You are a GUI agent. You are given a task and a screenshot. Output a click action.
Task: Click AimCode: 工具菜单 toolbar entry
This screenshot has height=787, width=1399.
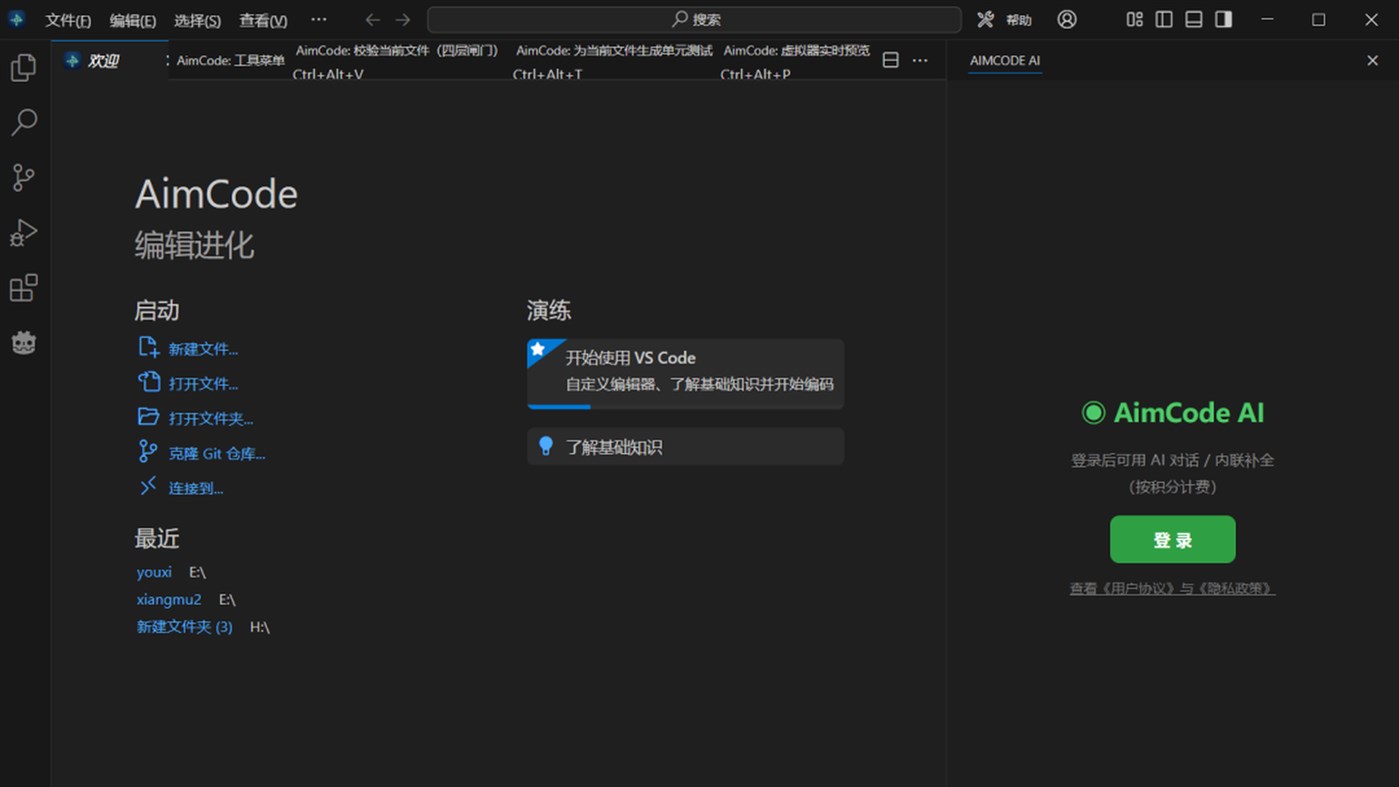(x=230, y=60)
